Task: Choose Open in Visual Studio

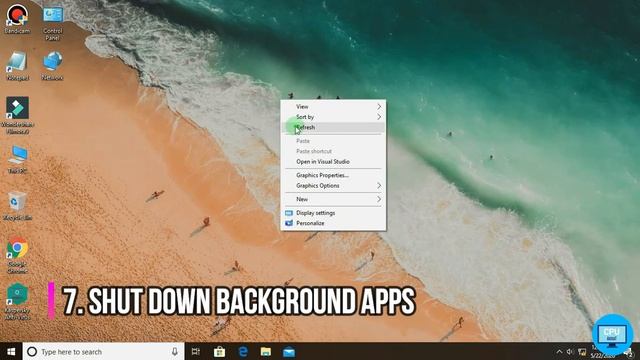Action: click(x=333, y=162)
